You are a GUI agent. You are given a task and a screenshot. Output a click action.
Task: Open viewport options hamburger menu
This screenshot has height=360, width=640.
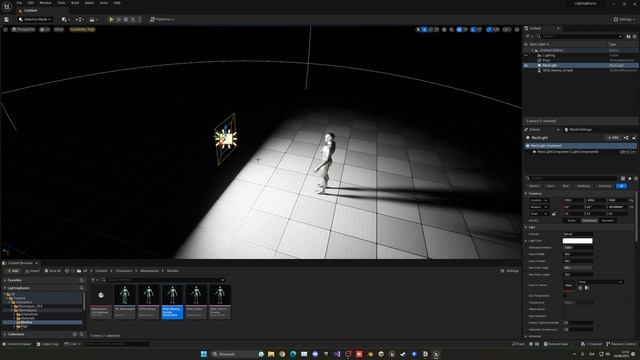(x=5, y=29)
